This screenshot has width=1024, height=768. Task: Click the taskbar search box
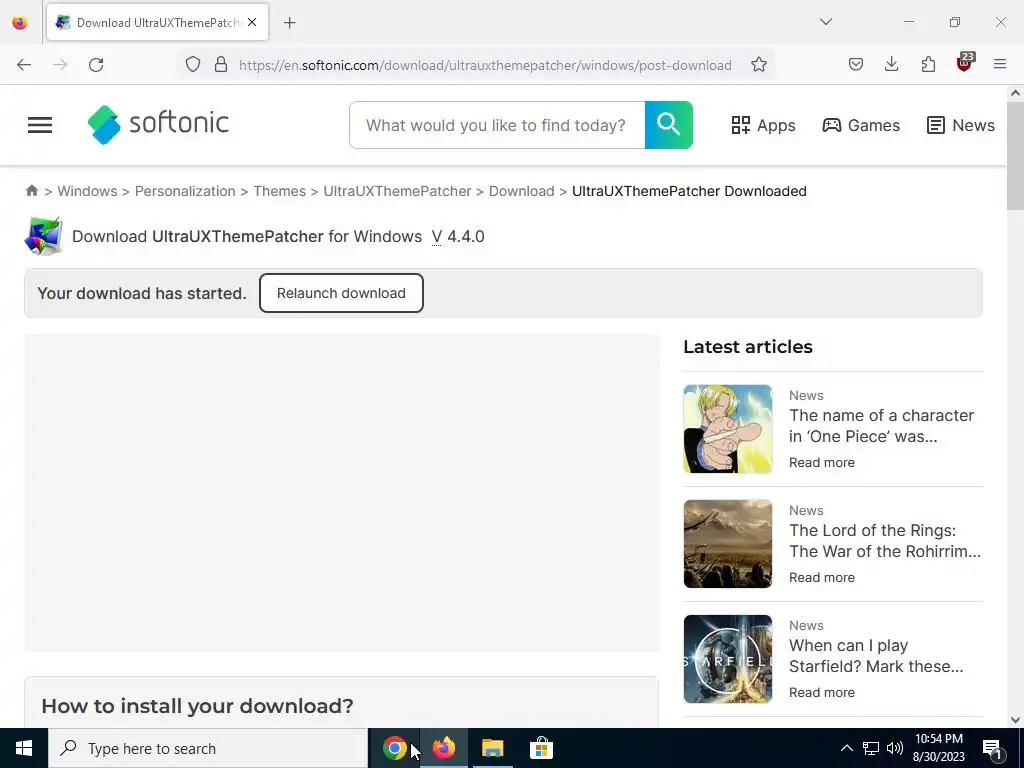(x=208, y=748)
